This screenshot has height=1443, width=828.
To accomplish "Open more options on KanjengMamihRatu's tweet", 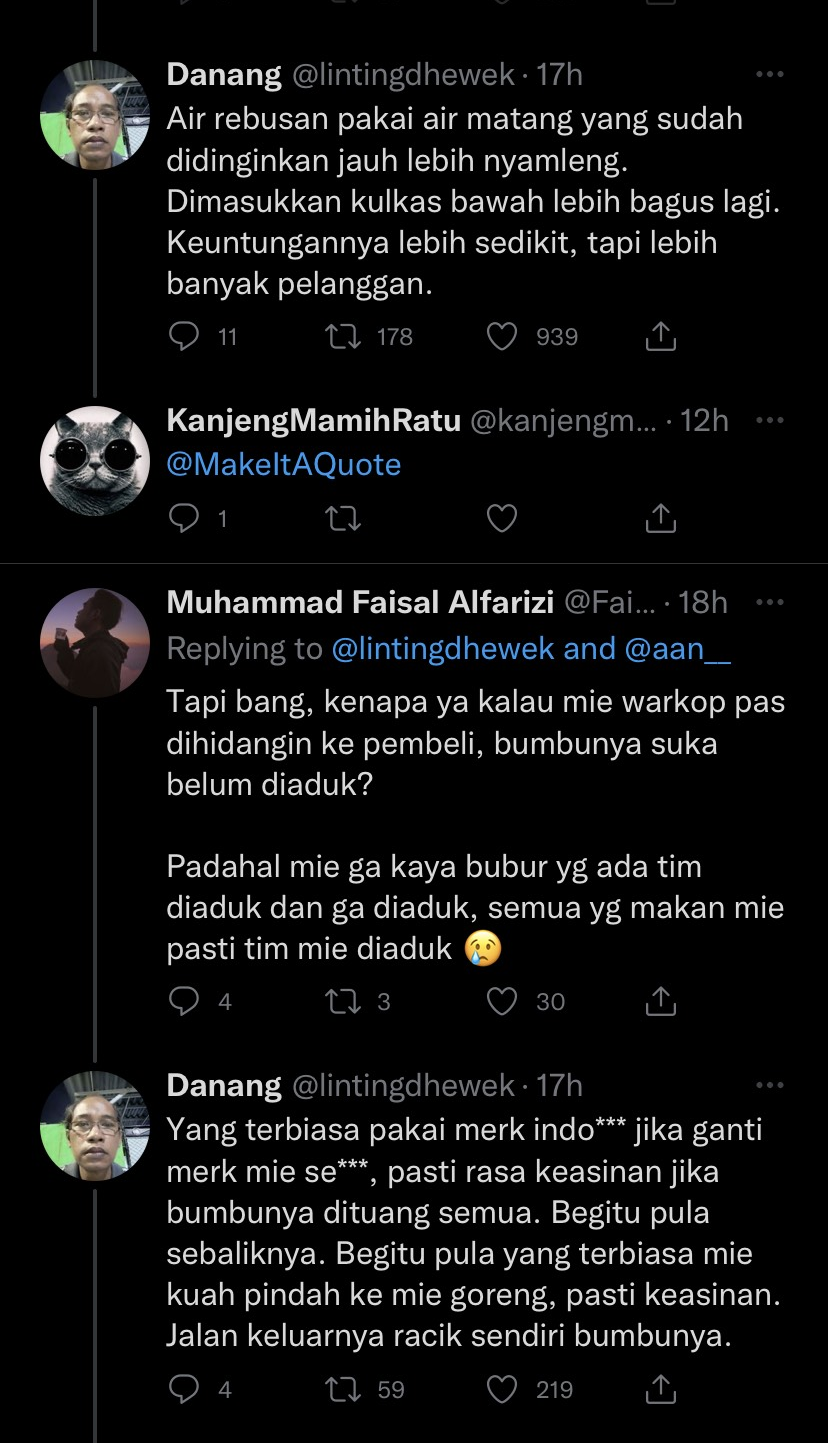I will (770, 420).
